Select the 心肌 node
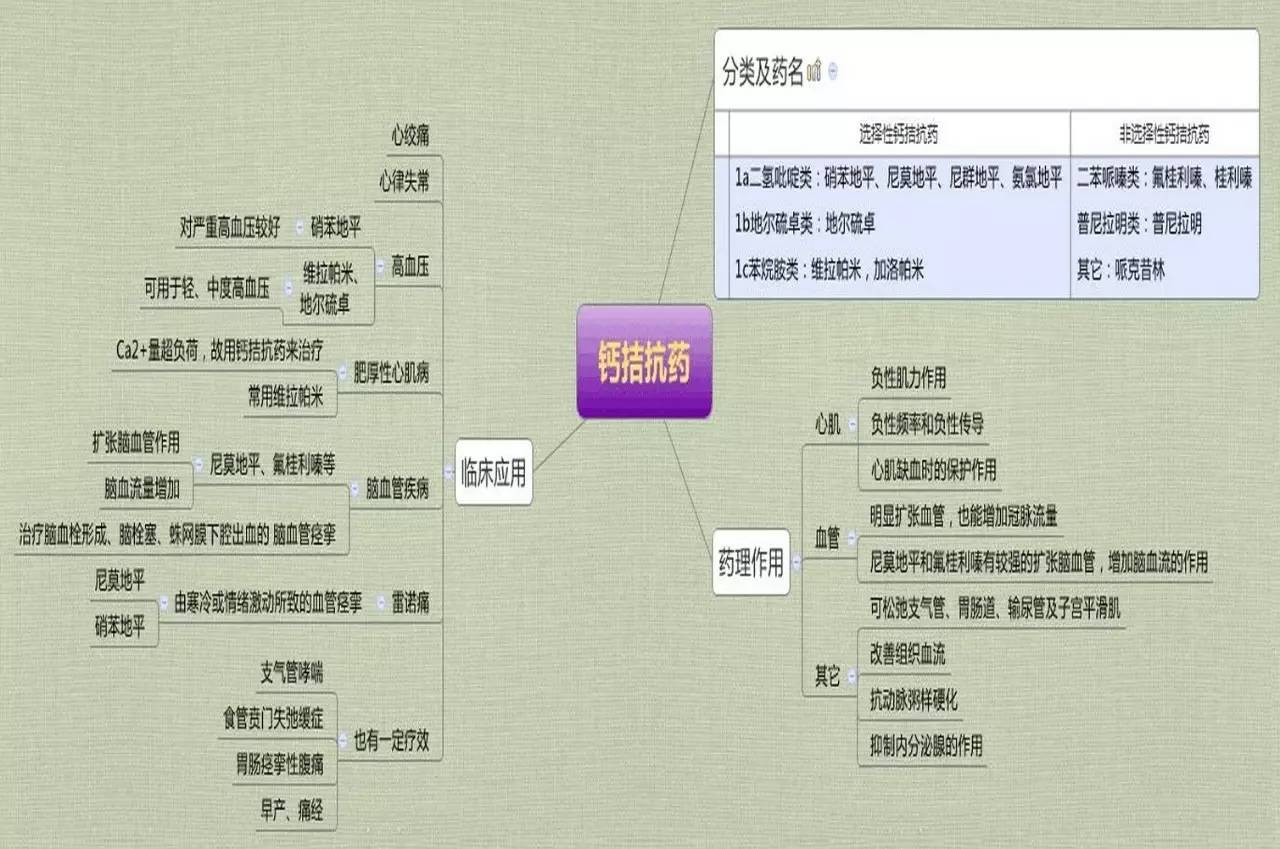Viewport: 1280px width, 849px height. [x=827, y=425]
